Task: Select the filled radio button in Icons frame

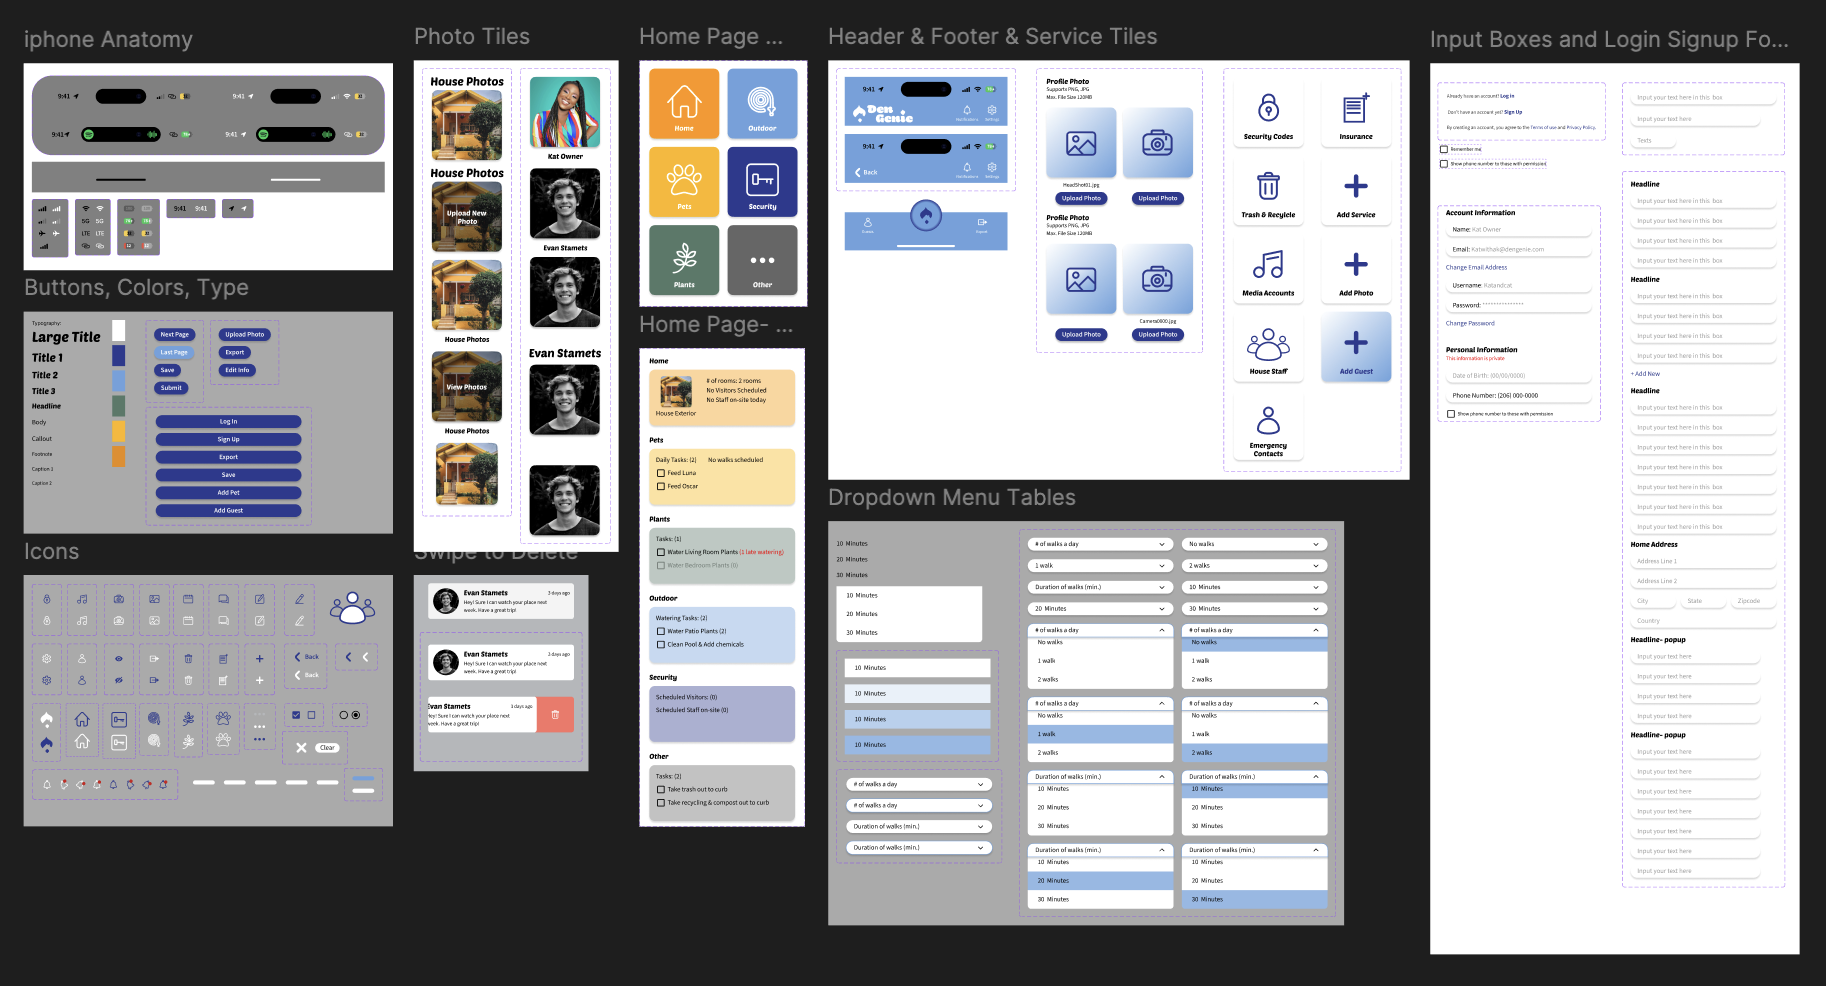Action: point(356,715)
